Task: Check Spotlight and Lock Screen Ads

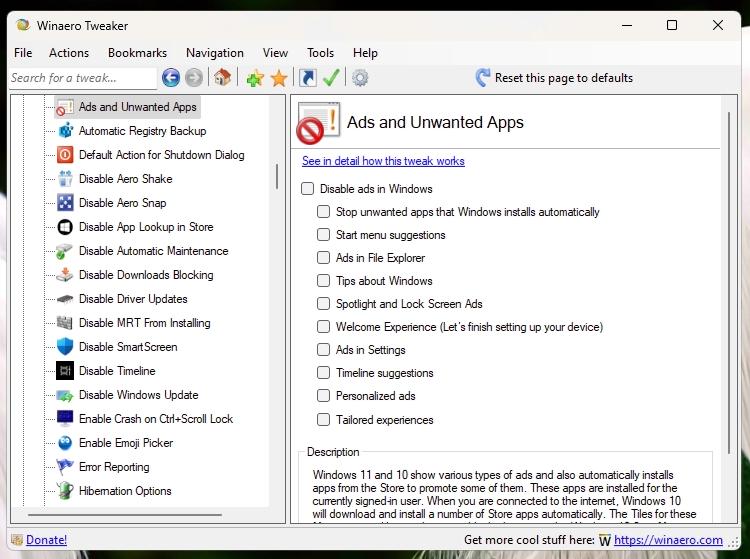Action: pos(323,303)
